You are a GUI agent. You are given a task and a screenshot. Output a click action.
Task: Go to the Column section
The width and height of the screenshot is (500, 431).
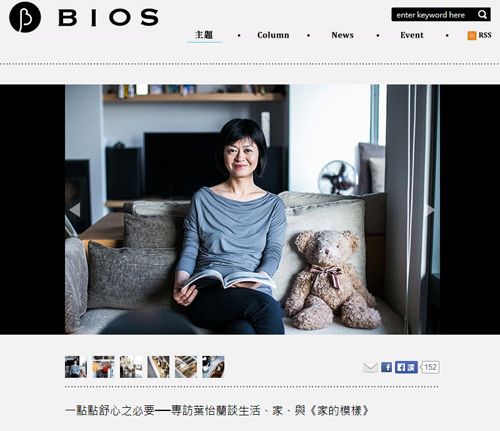coord(273,35)
